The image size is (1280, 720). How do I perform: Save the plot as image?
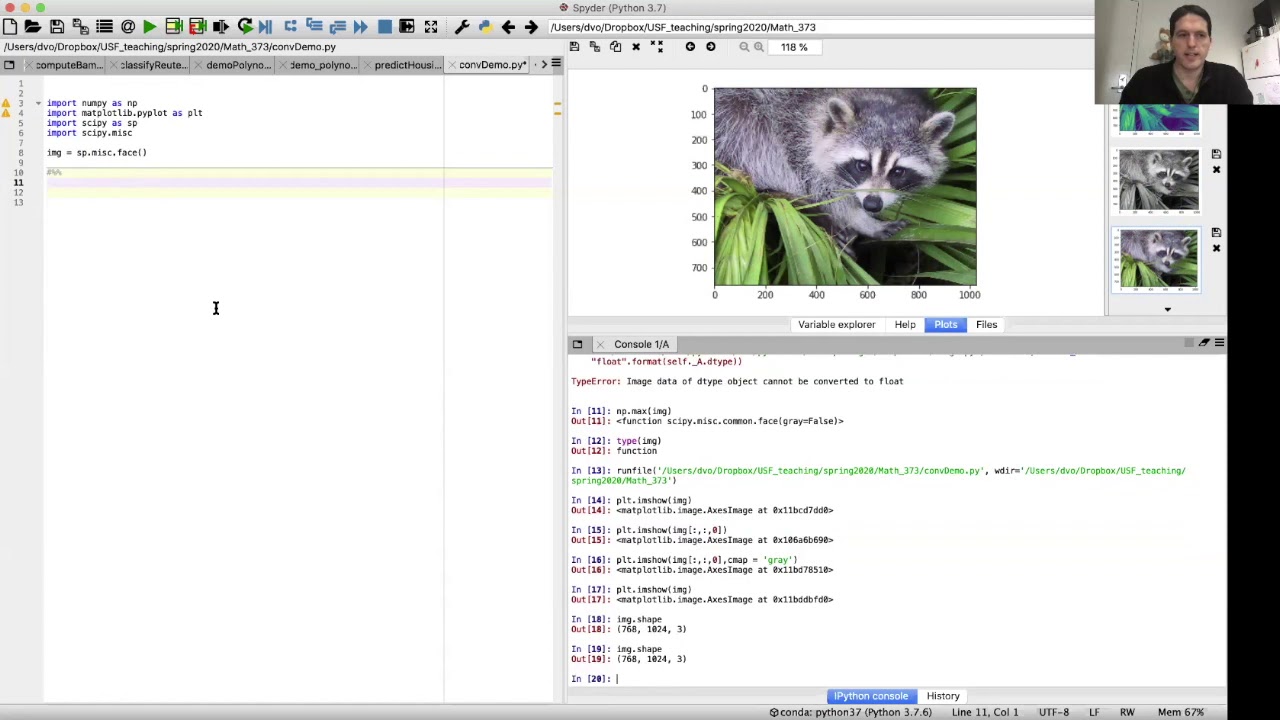(x=574, y=47)
